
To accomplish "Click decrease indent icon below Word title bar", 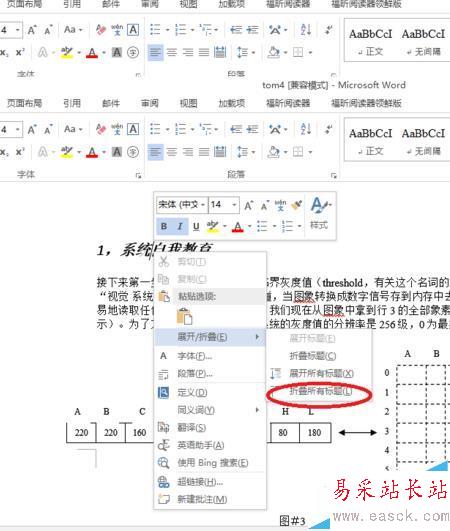I will 236,129.
